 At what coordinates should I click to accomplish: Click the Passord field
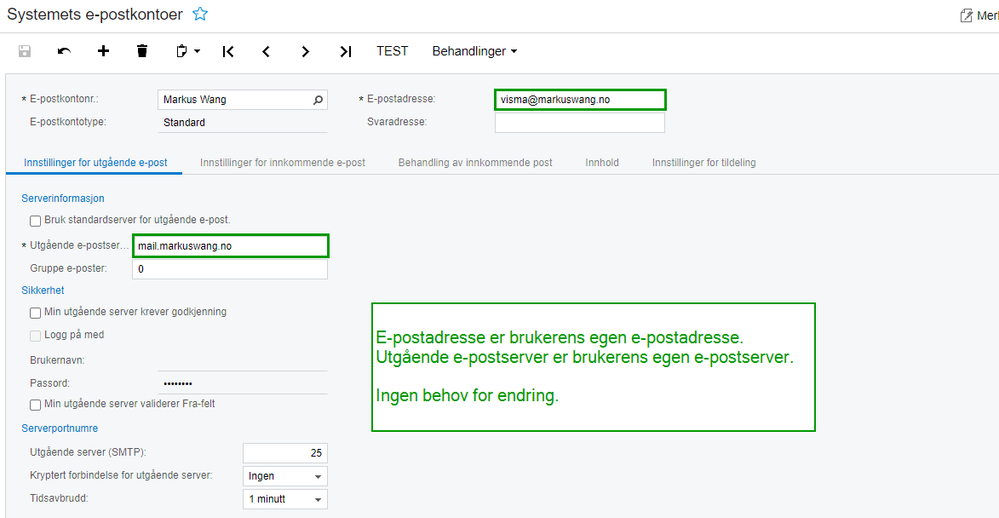[242, 383]
